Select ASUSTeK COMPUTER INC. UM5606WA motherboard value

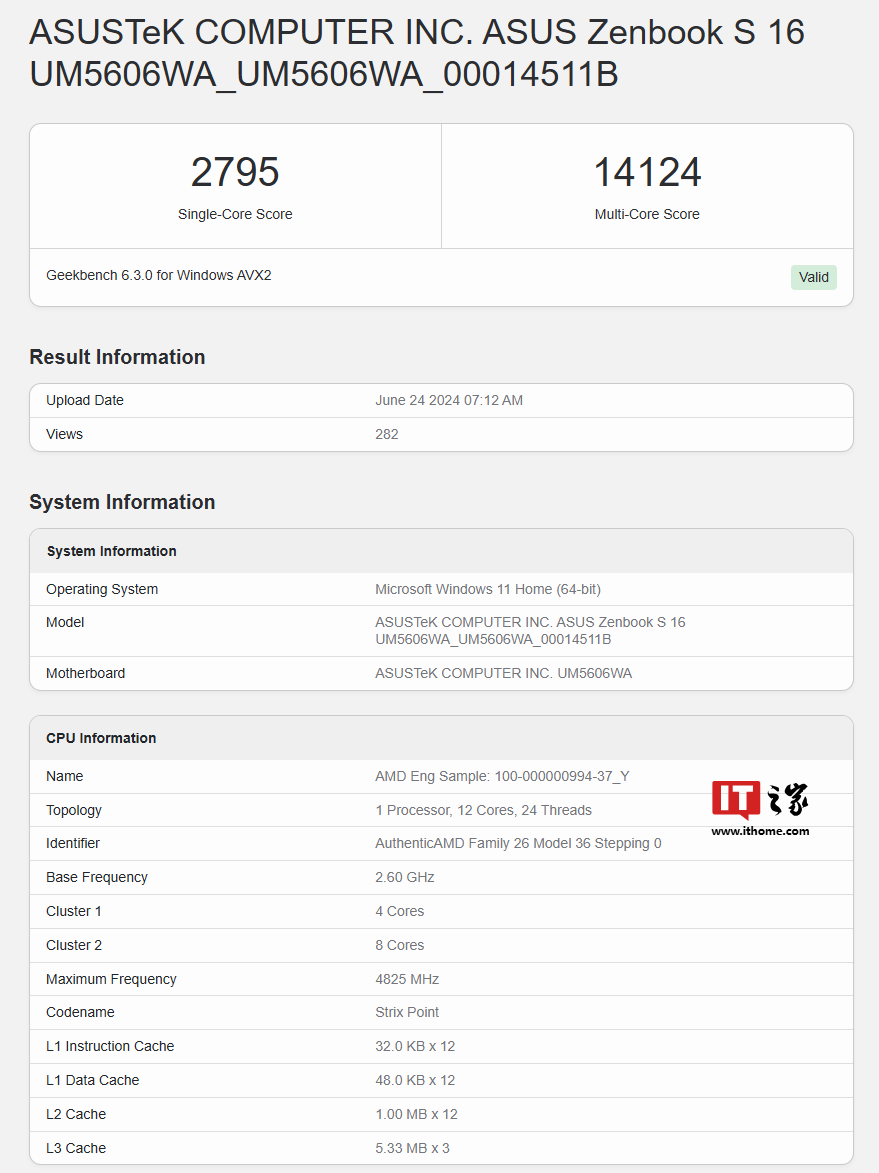[503, 673]
